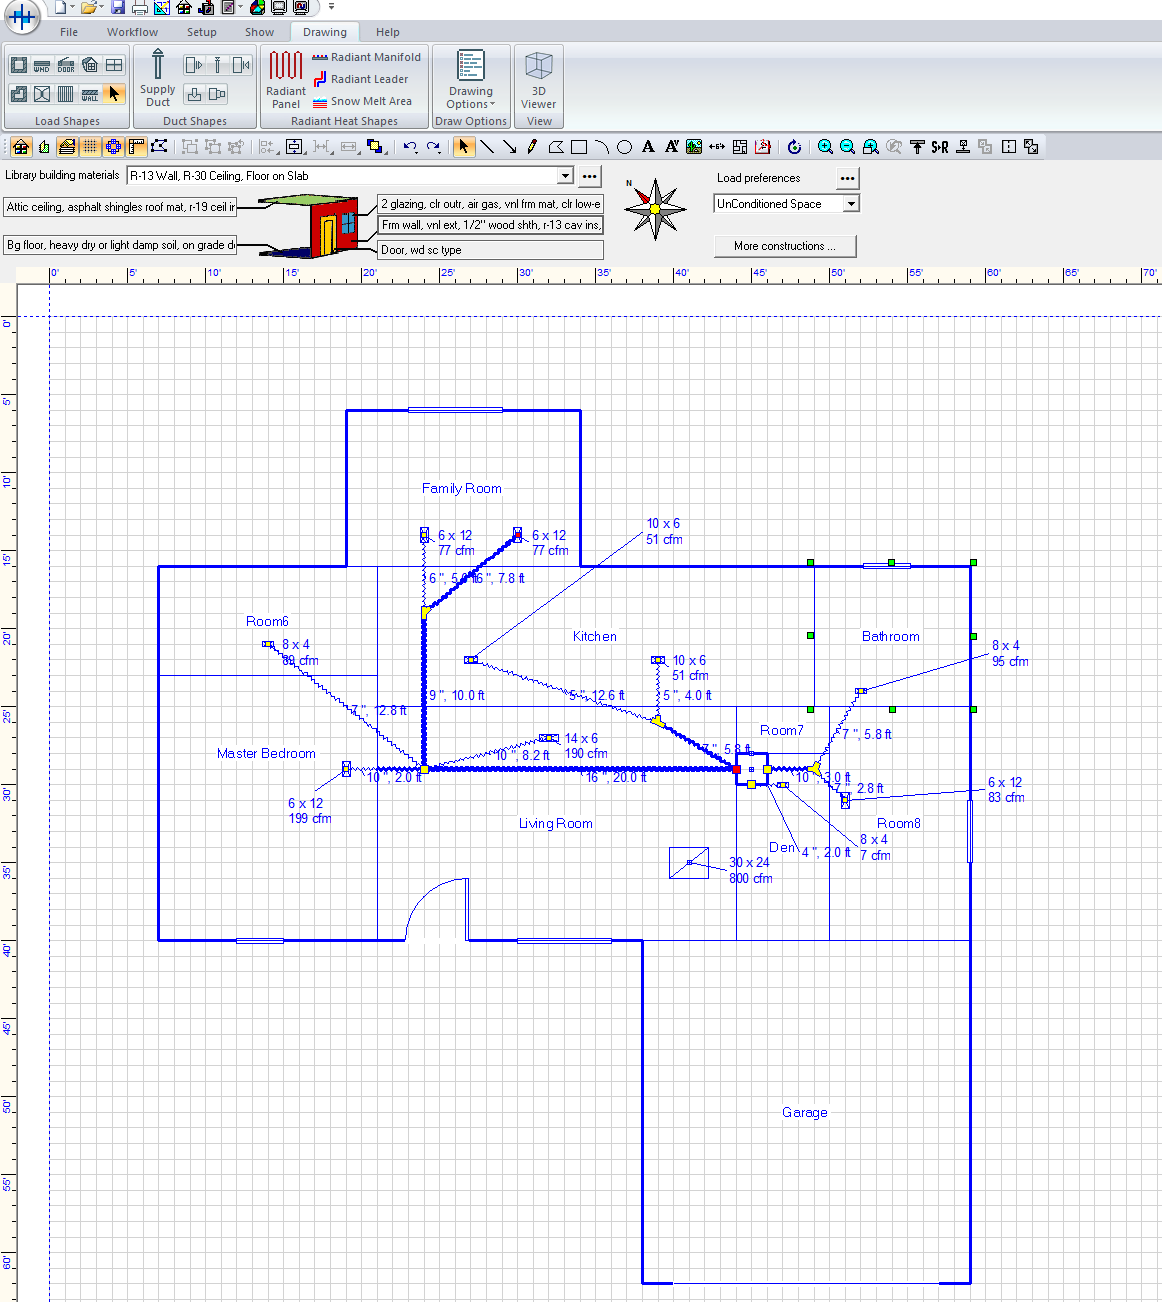Click the Supply Duct tool
This screenshot has height=1302, width=1162.
tap(157, 78)
